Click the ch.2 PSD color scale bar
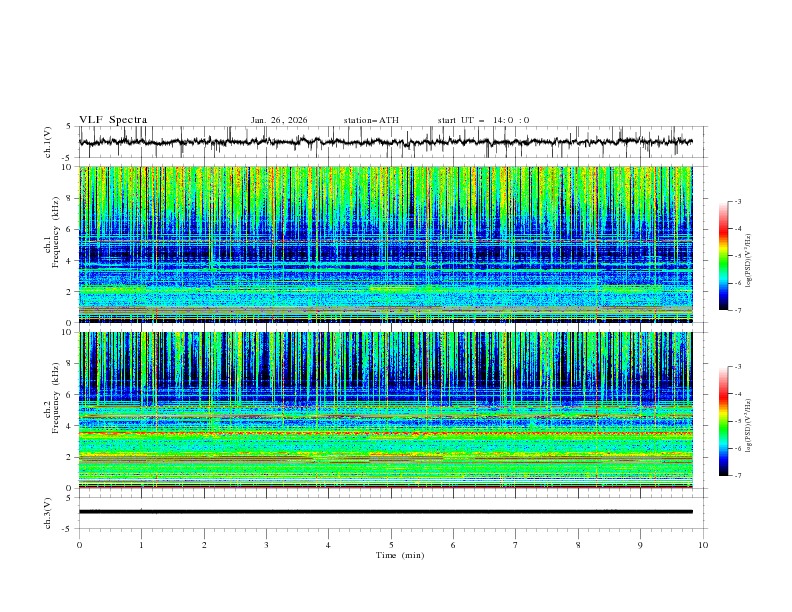This screenshot has height=612, width=792. pos(724,421)
